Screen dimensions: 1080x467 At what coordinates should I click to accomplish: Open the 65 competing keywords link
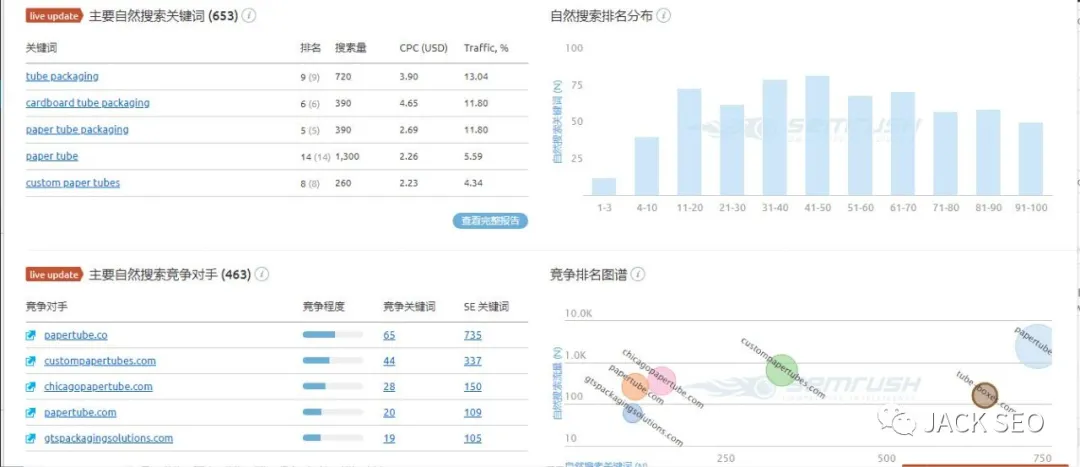coord(389,336)
